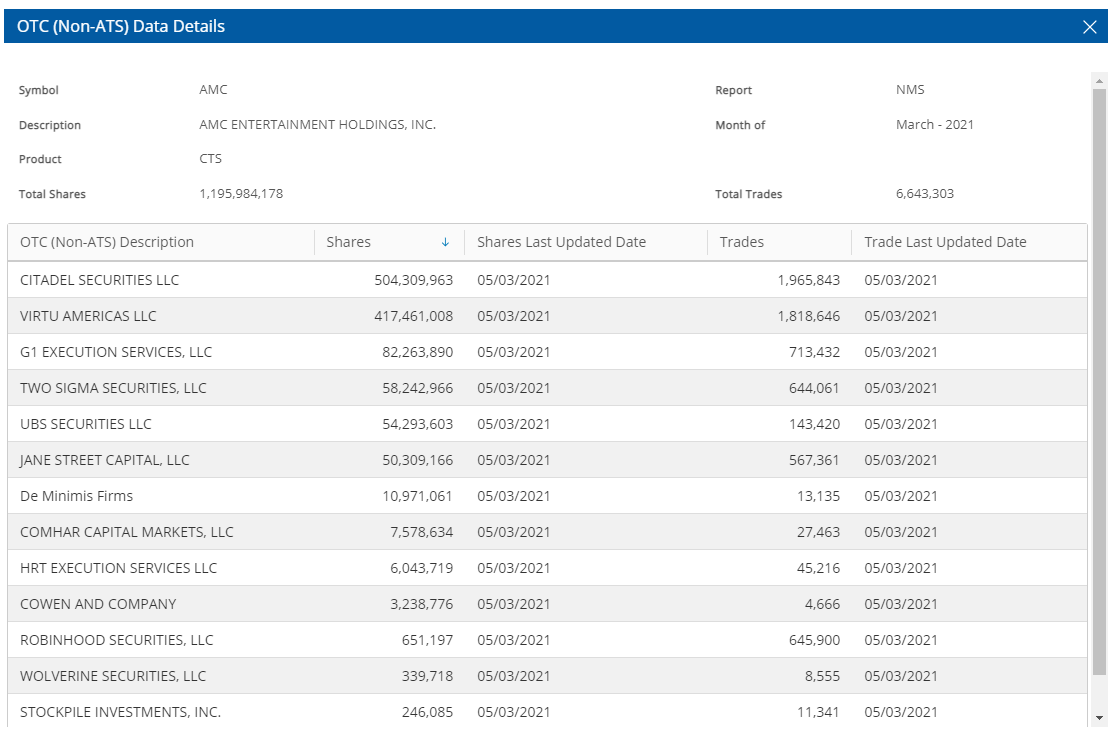The image size is (1114, 736).
Task: Click the scrollbar up arrow
Action: (1100, 81)
